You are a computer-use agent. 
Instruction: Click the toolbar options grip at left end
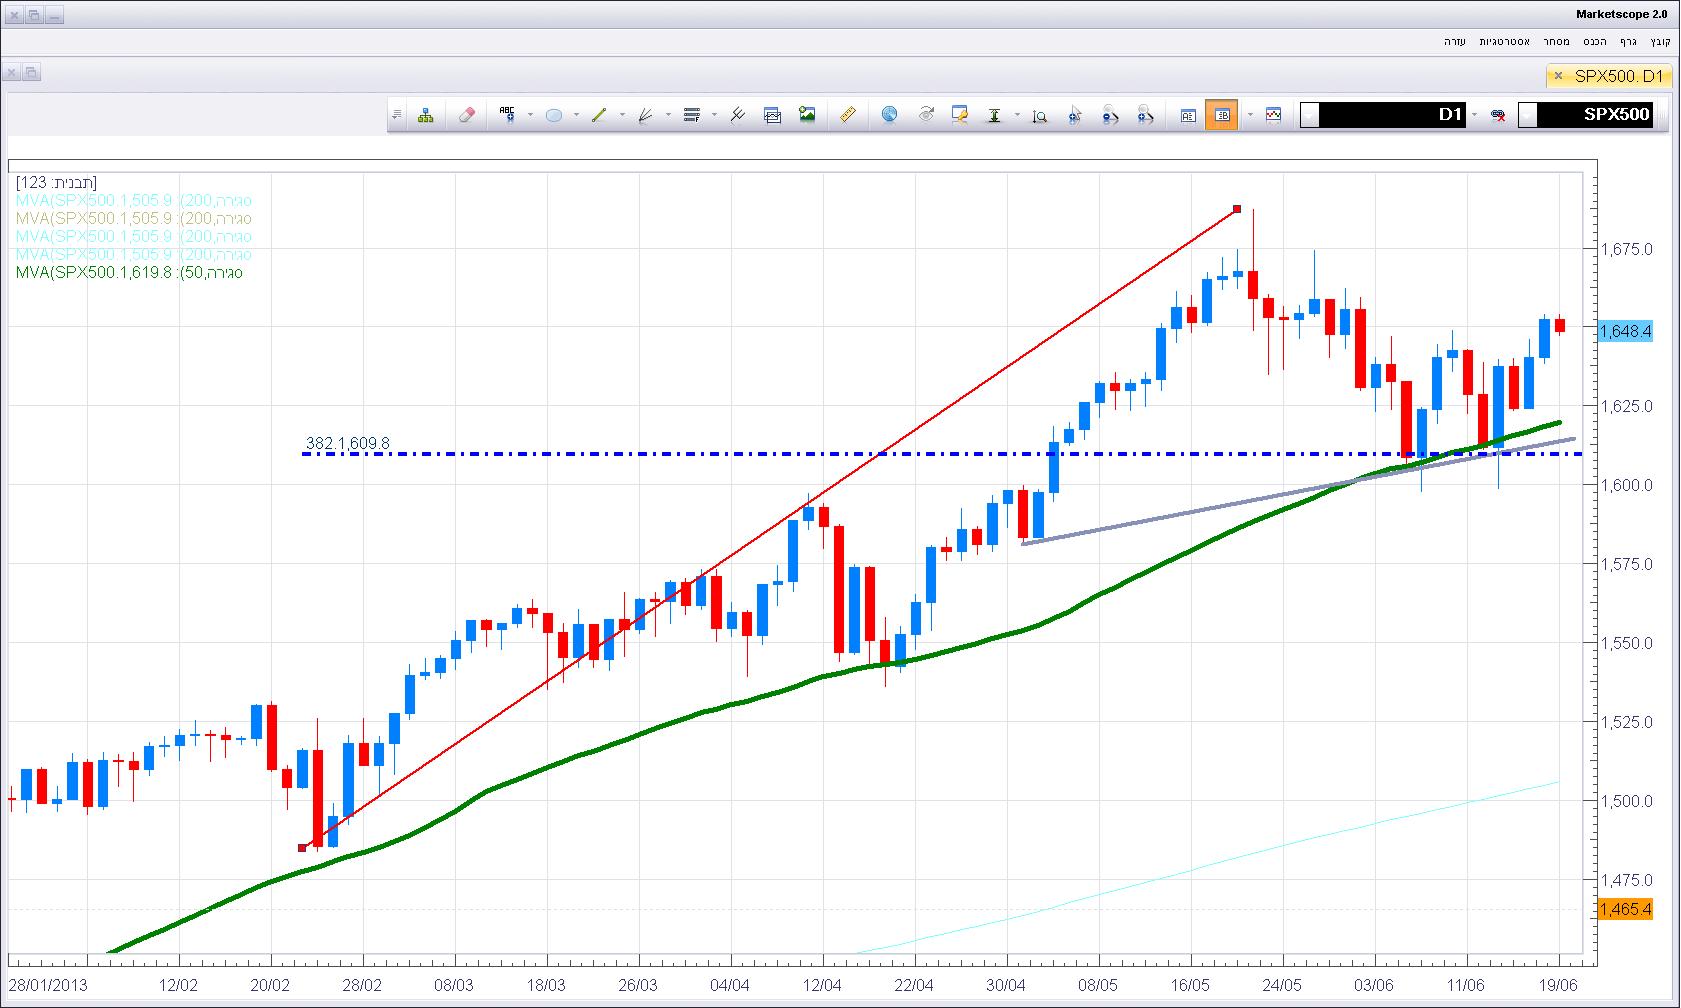(397, 115)
